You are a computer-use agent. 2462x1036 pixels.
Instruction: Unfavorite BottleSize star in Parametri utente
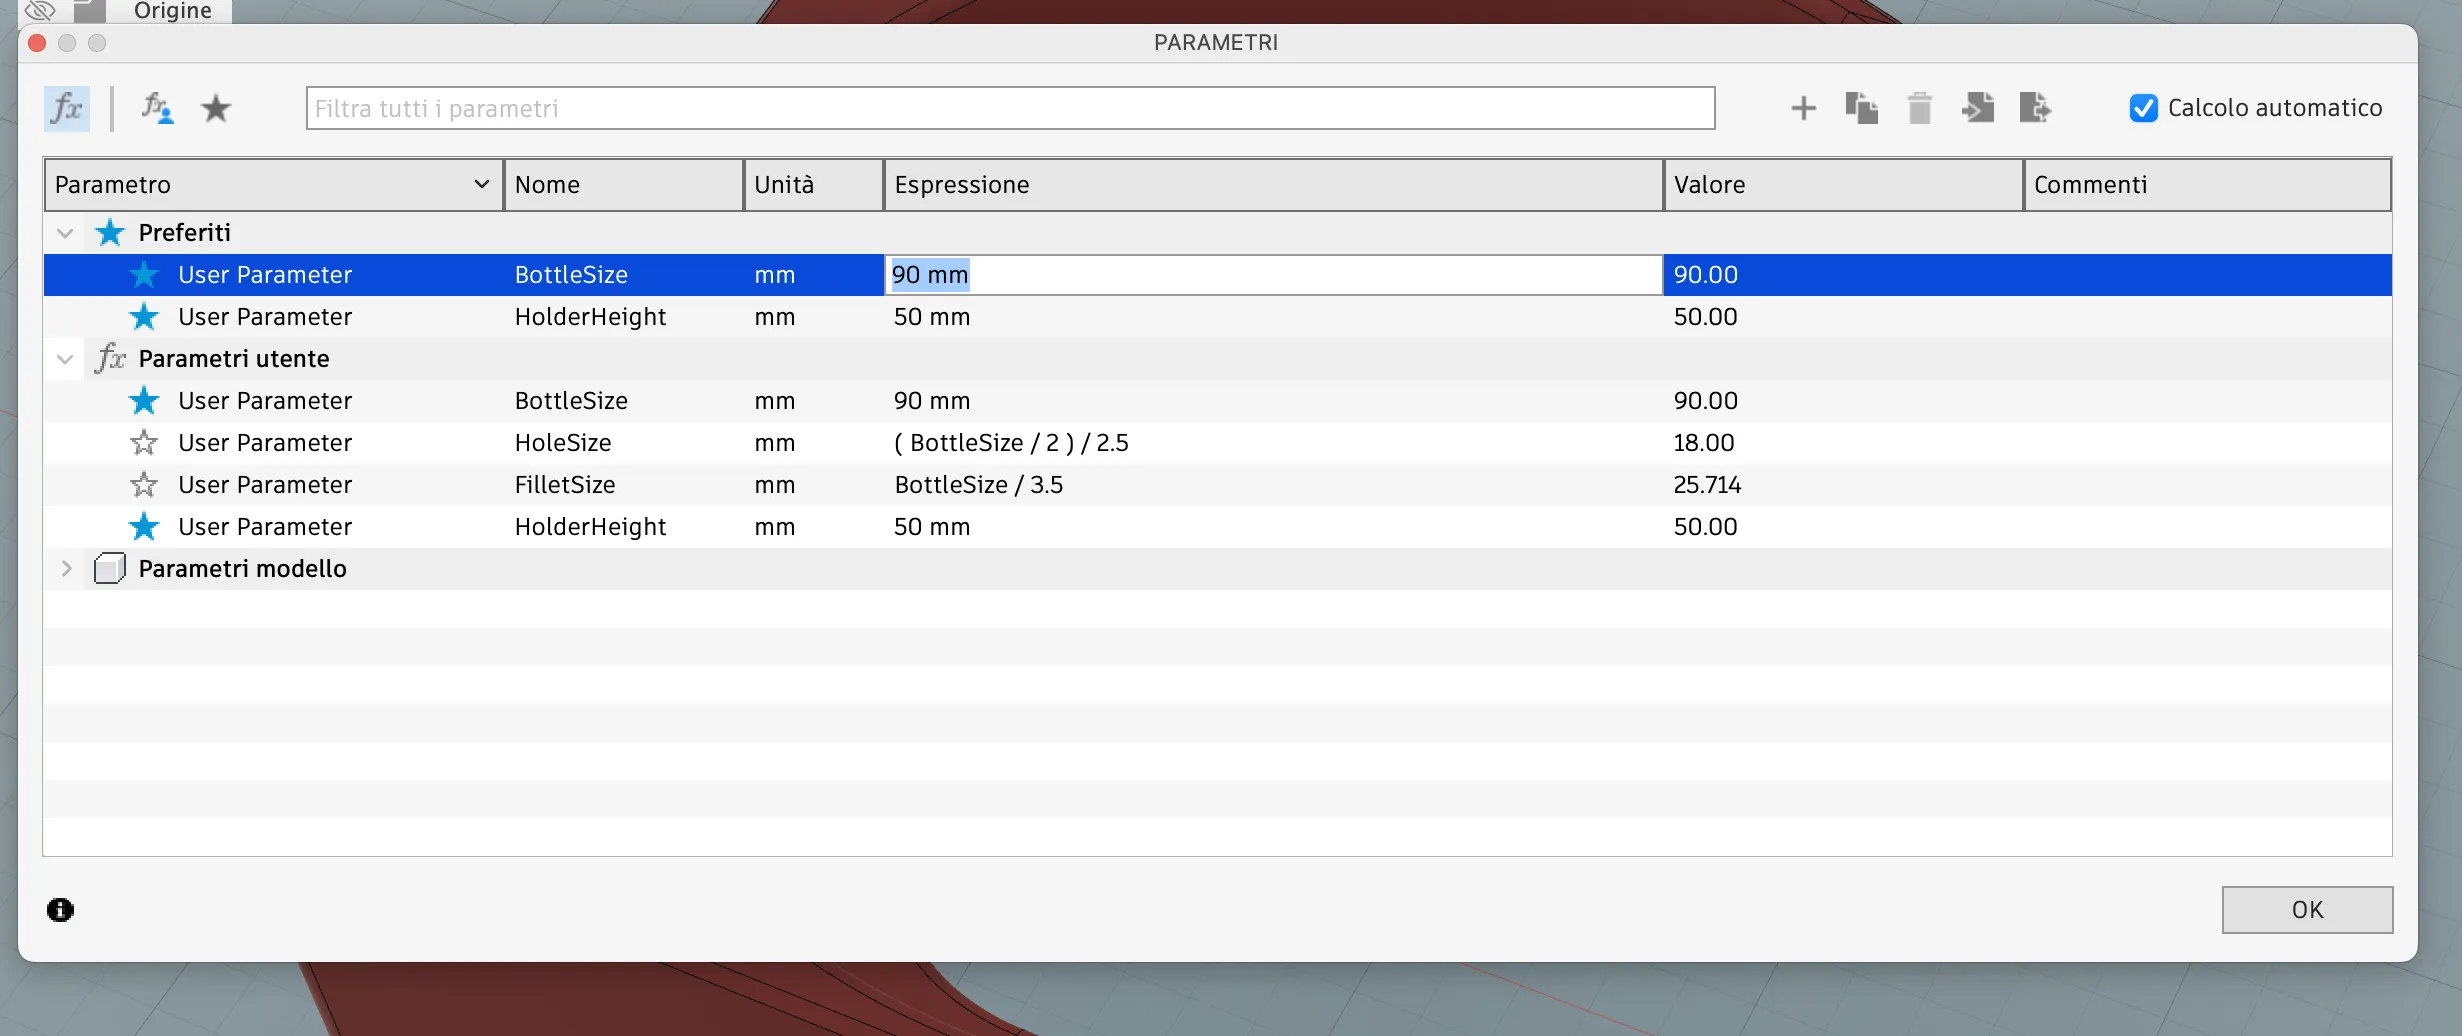tap(144, 401)
